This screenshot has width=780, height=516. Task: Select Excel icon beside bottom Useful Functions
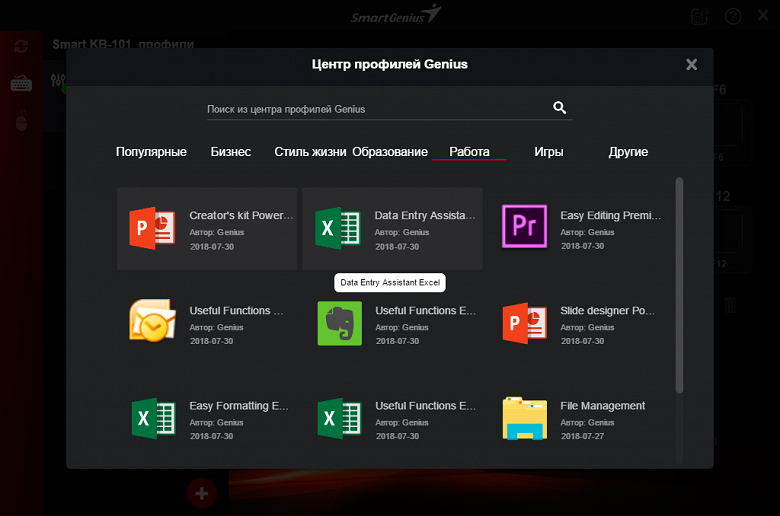coord(339,418)
